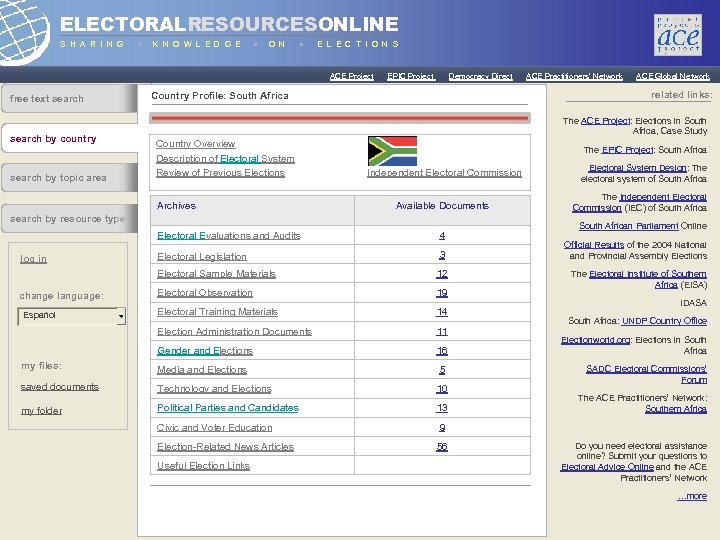720x540 pixels.
Task: Click document count 13 for Political Parties
Action: tap(442, 408)
